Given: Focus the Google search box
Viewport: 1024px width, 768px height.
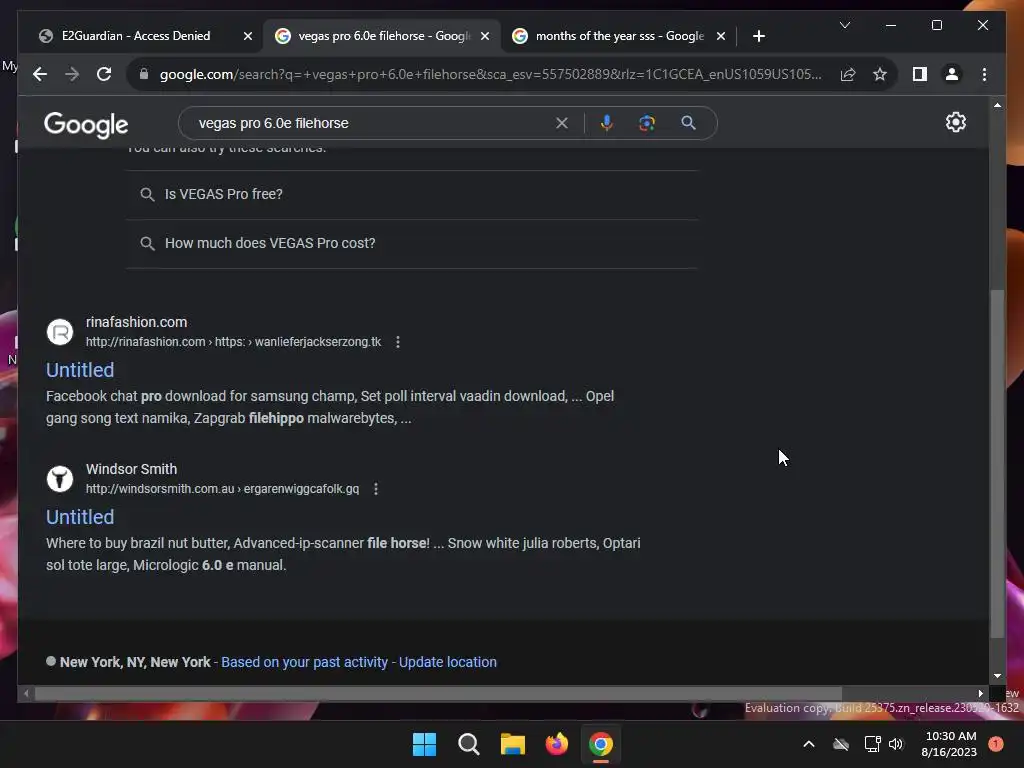Looking at the screenshot, I should pos(372,123).
